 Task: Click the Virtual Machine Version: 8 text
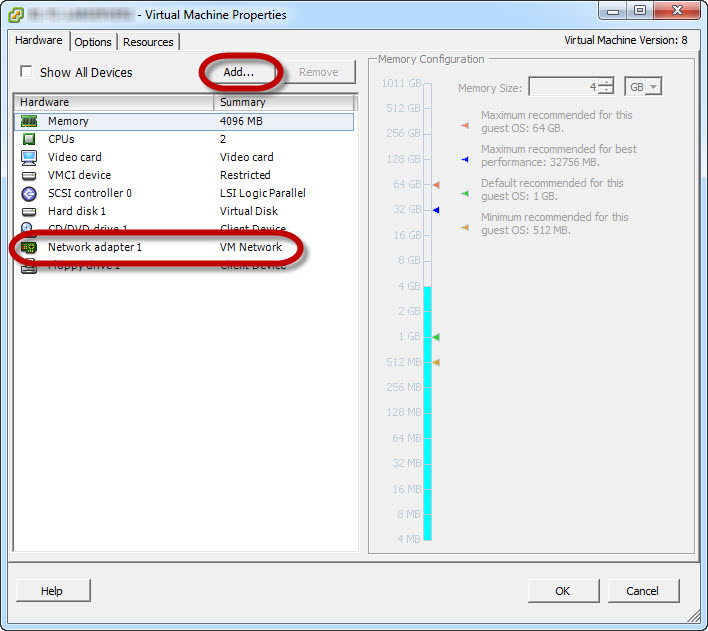(x=626, y=40)
